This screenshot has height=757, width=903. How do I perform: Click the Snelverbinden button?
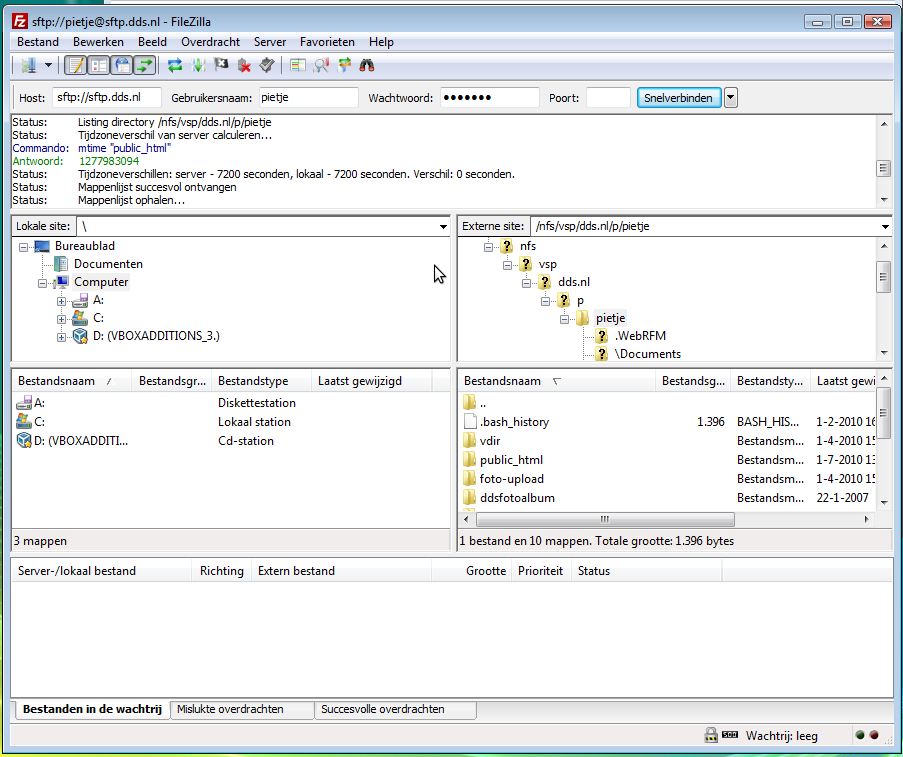(x=678, y=98)
